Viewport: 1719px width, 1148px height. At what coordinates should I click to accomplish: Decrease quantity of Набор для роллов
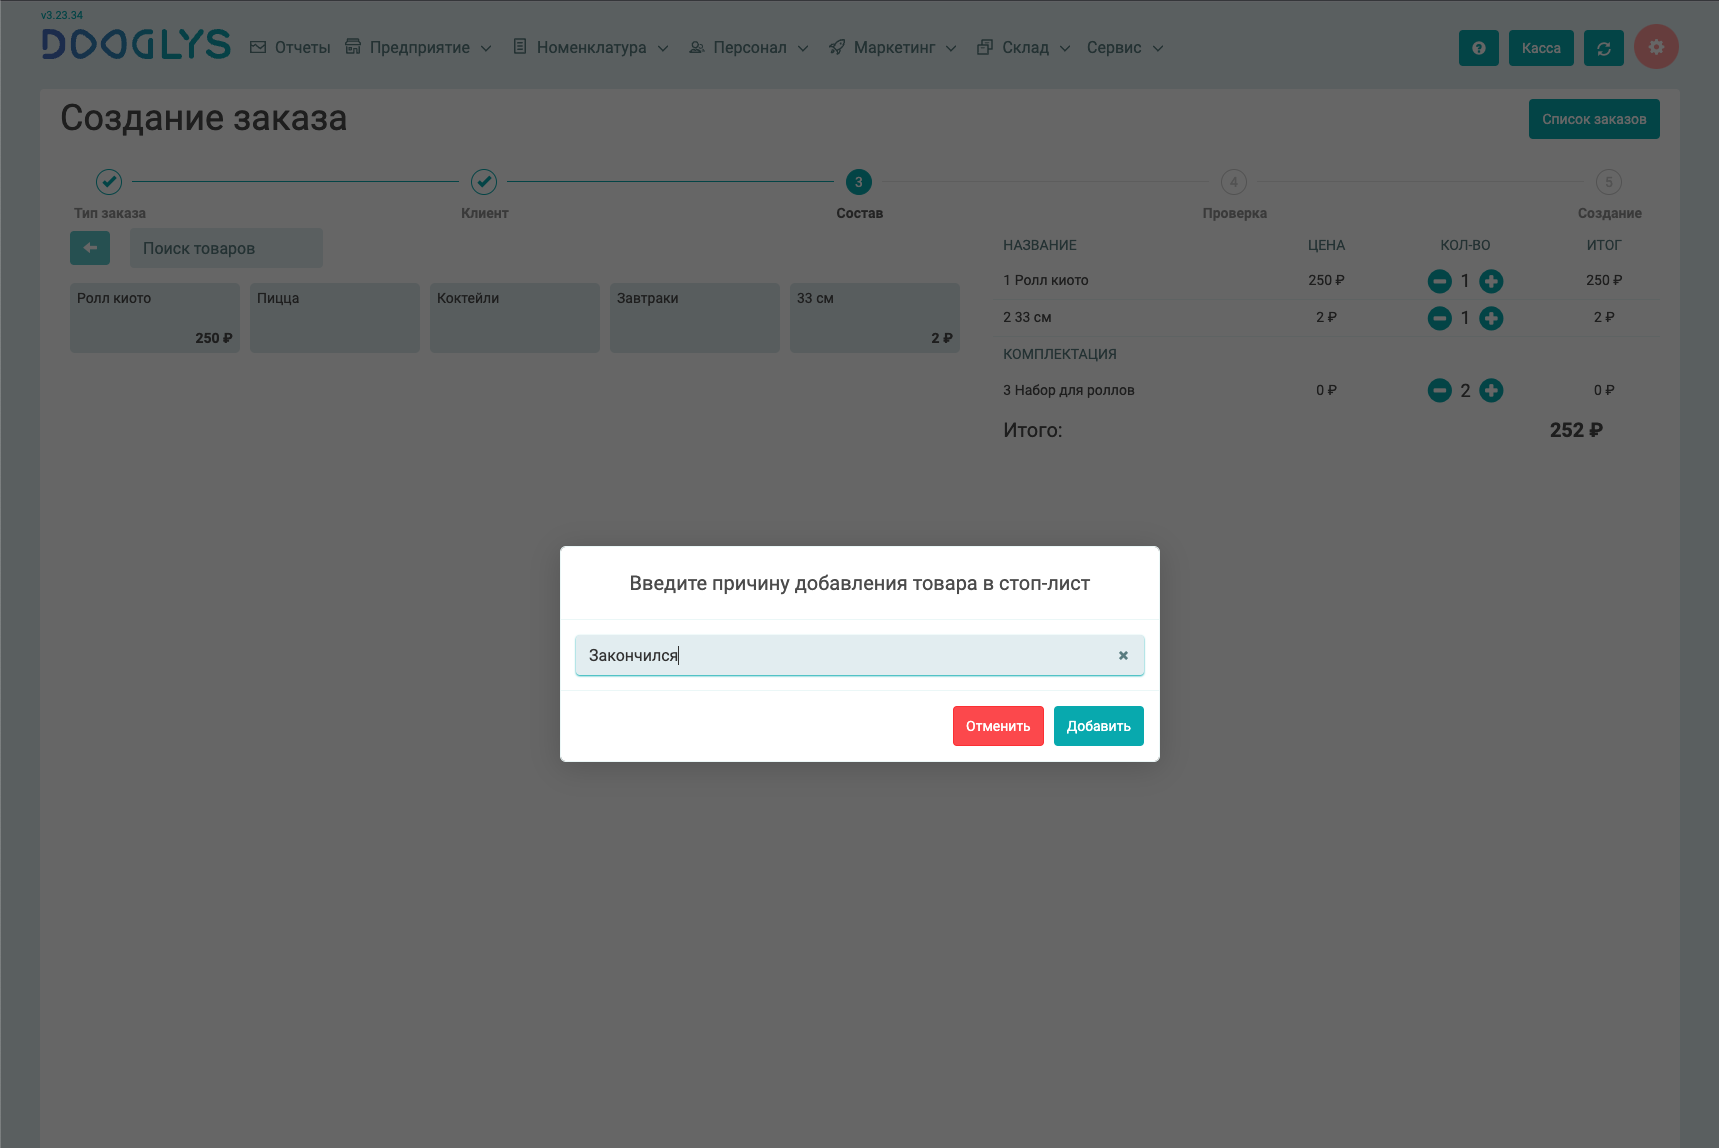tap(1439, 390)
